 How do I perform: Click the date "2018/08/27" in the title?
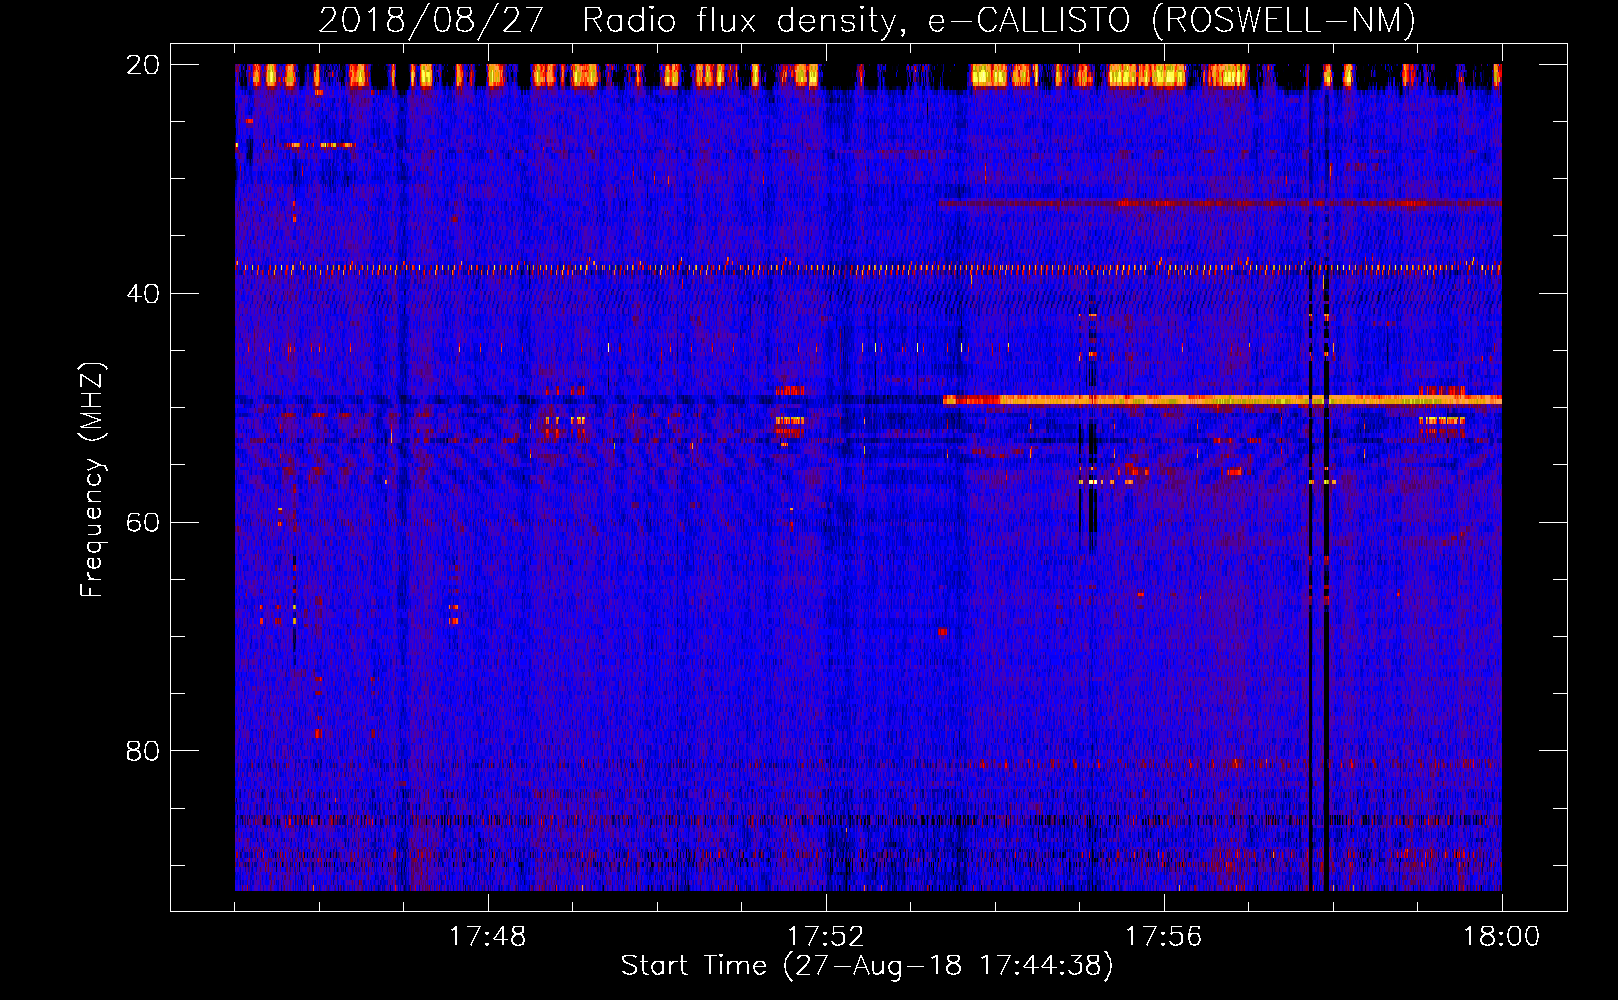point(431,21)
